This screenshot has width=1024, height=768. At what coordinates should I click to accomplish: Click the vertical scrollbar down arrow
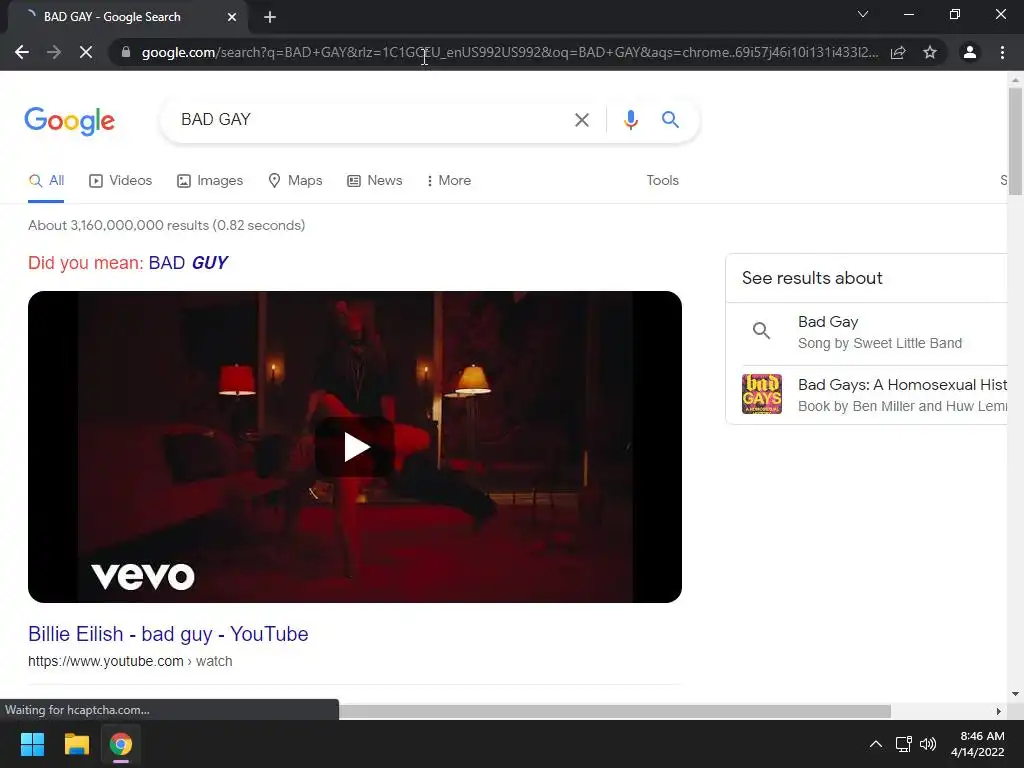coord(1015,694)
